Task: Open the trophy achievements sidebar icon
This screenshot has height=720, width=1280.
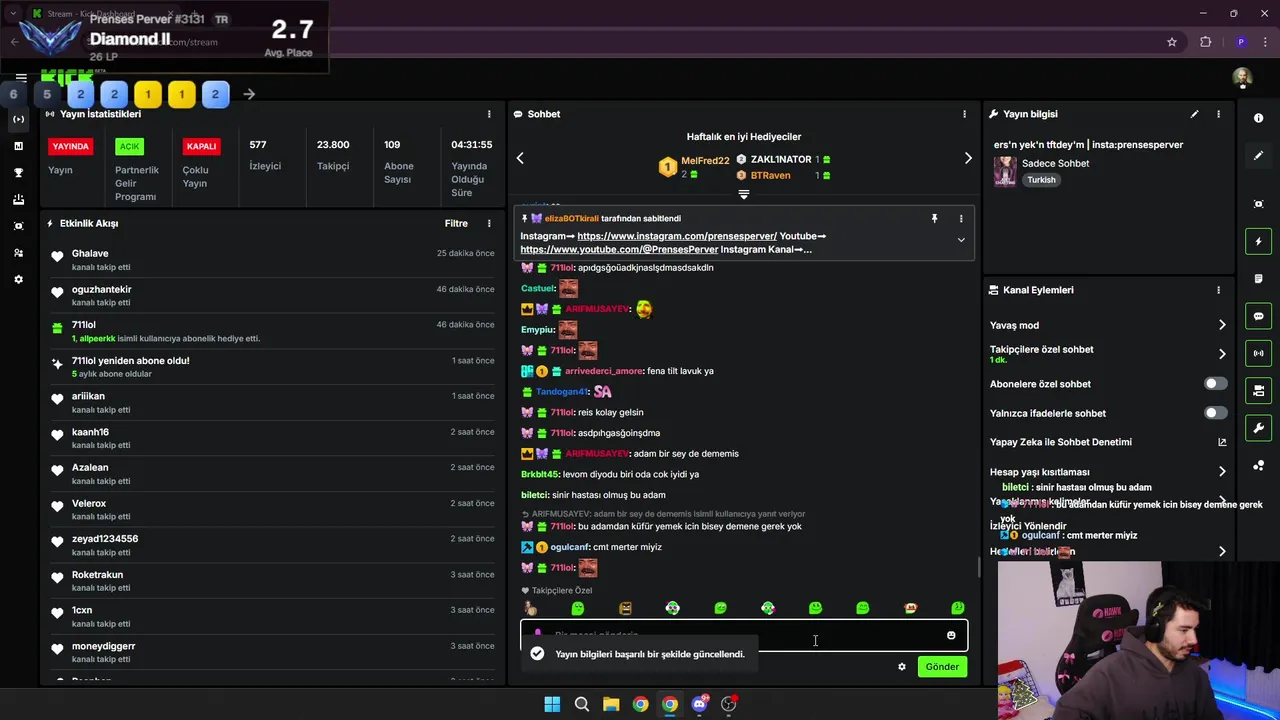Action: click(18, 173)
